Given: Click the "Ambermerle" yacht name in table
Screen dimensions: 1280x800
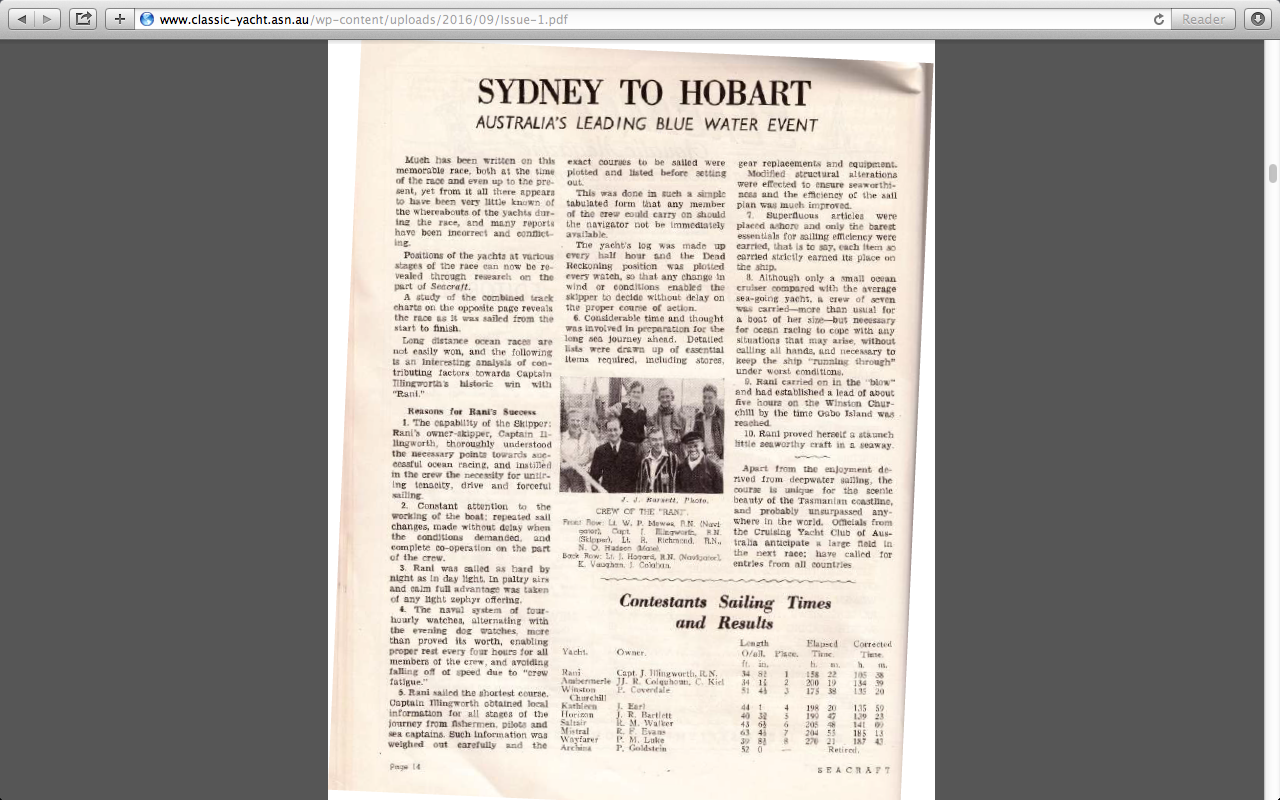Looking at the screenshot, I should click(585, 681).
